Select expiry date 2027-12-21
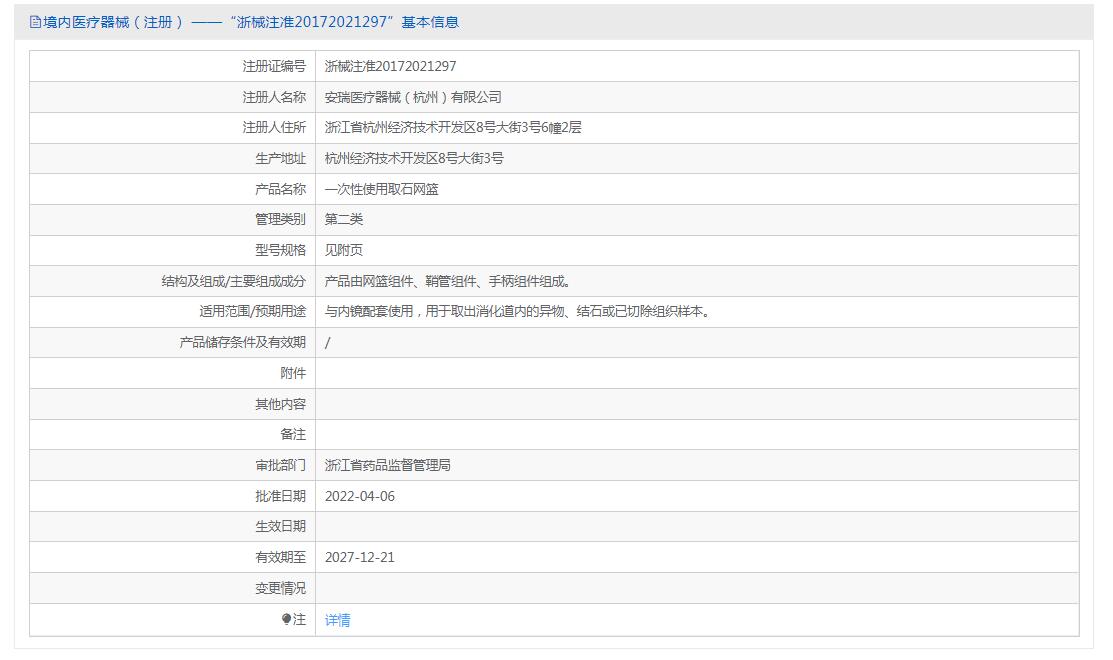The image size is (1113, 660). 360,557
